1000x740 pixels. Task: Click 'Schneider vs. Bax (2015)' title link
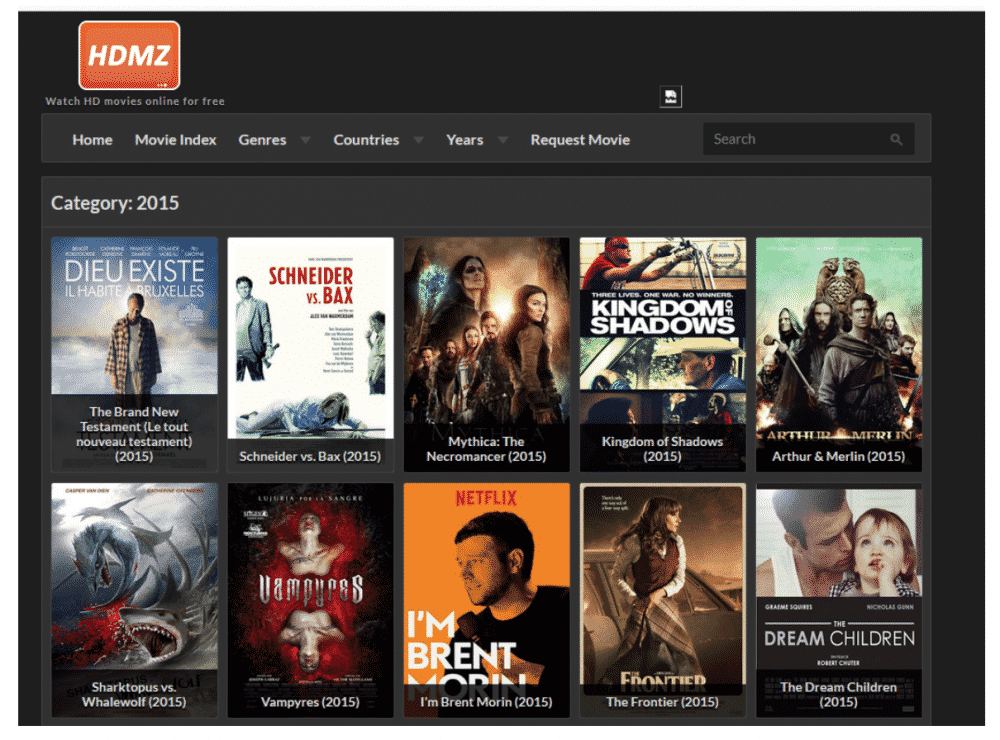tap(310, 456)
